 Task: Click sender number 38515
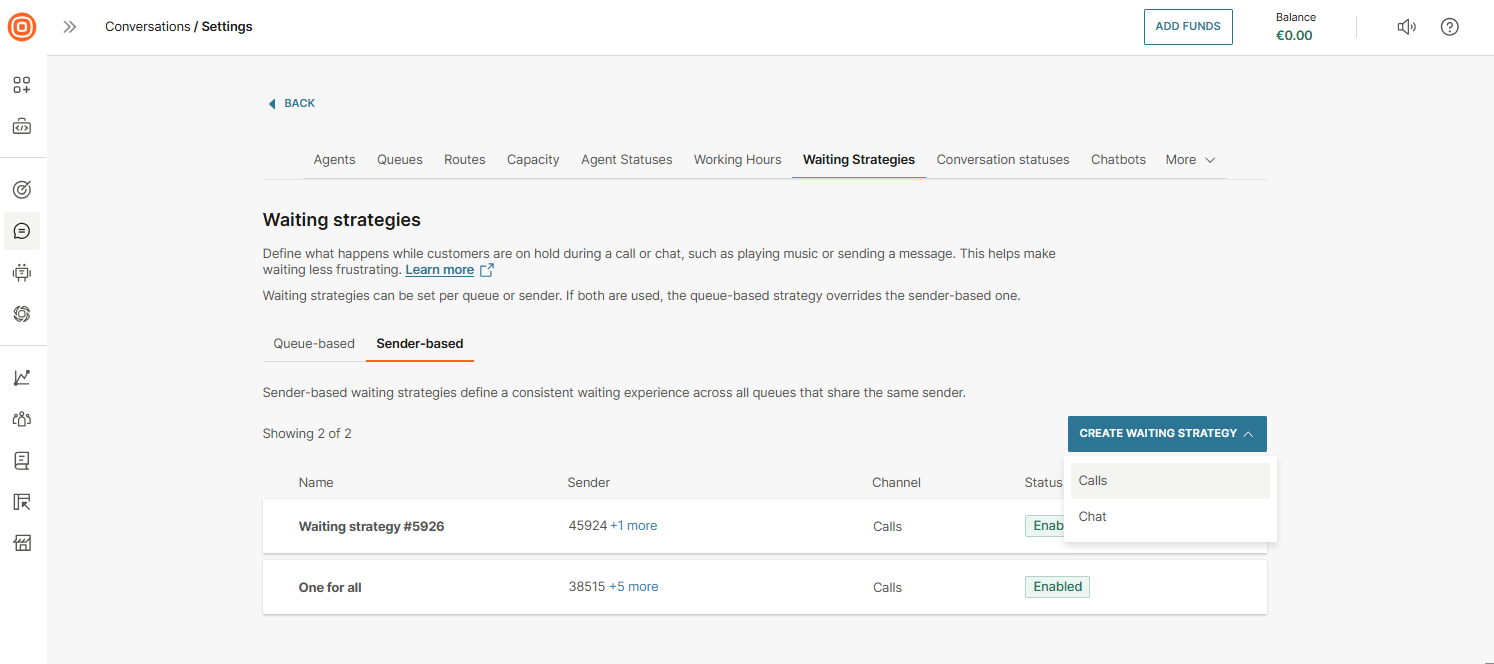[x=587, y=587]
